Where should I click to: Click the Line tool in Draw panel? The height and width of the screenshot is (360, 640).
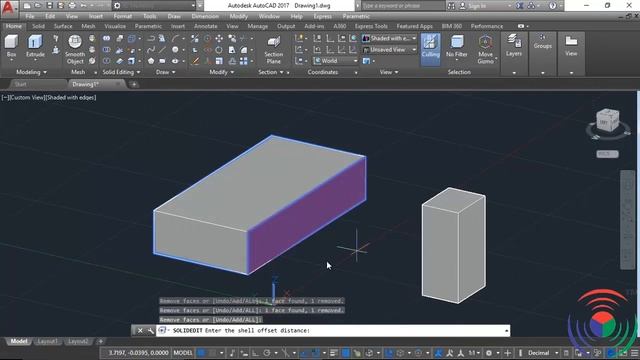pyautogui.click(x=162, y=50)
